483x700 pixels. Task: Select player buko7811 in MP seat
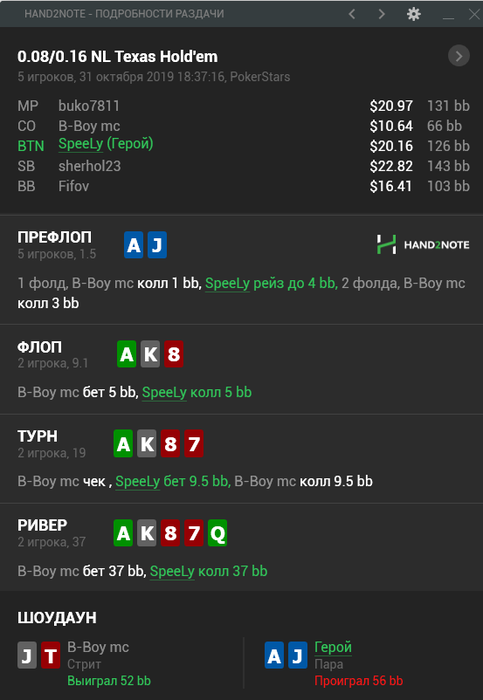tap(89, 106)
